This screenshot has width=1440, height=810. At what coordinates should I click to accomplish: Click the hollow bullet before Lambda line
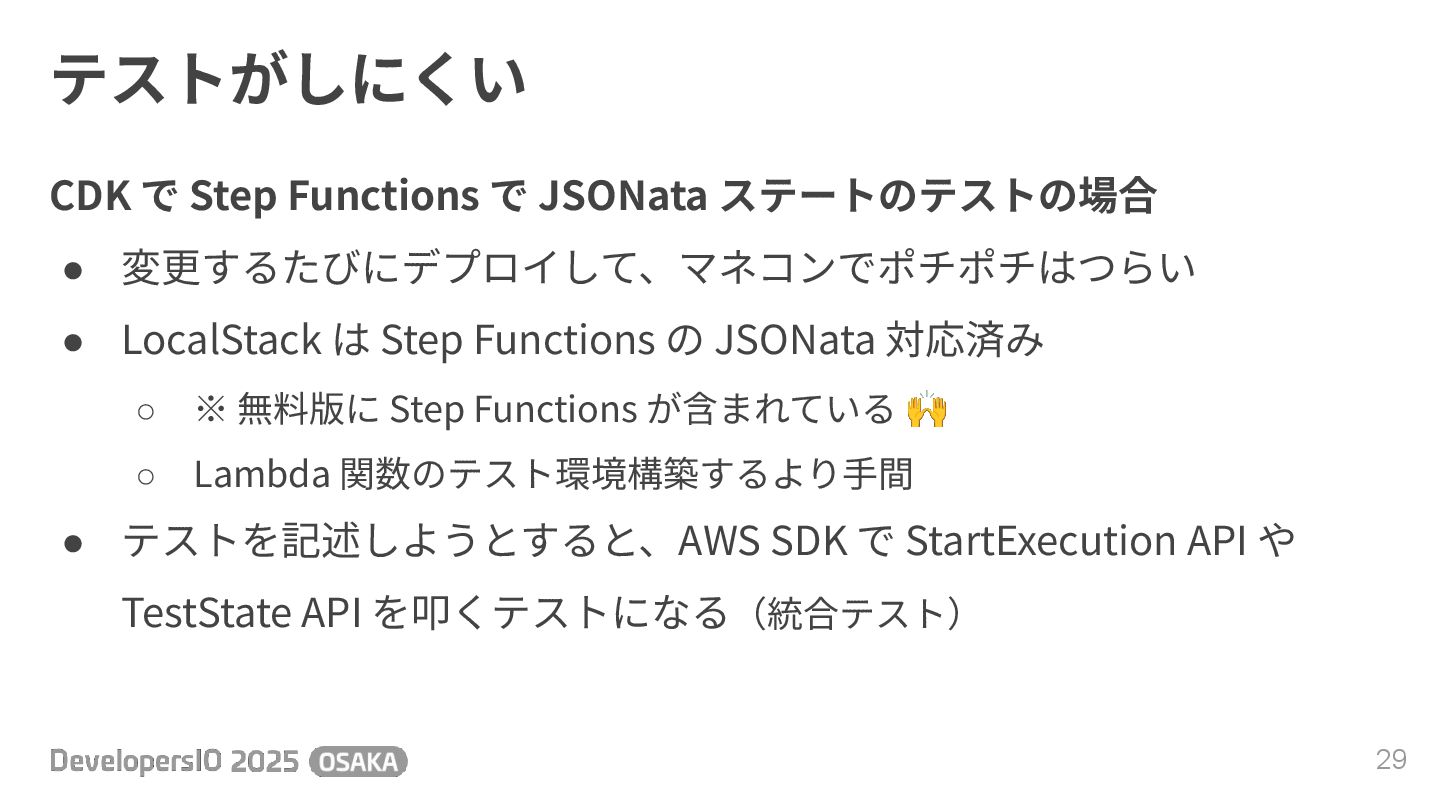pos(145,476)
